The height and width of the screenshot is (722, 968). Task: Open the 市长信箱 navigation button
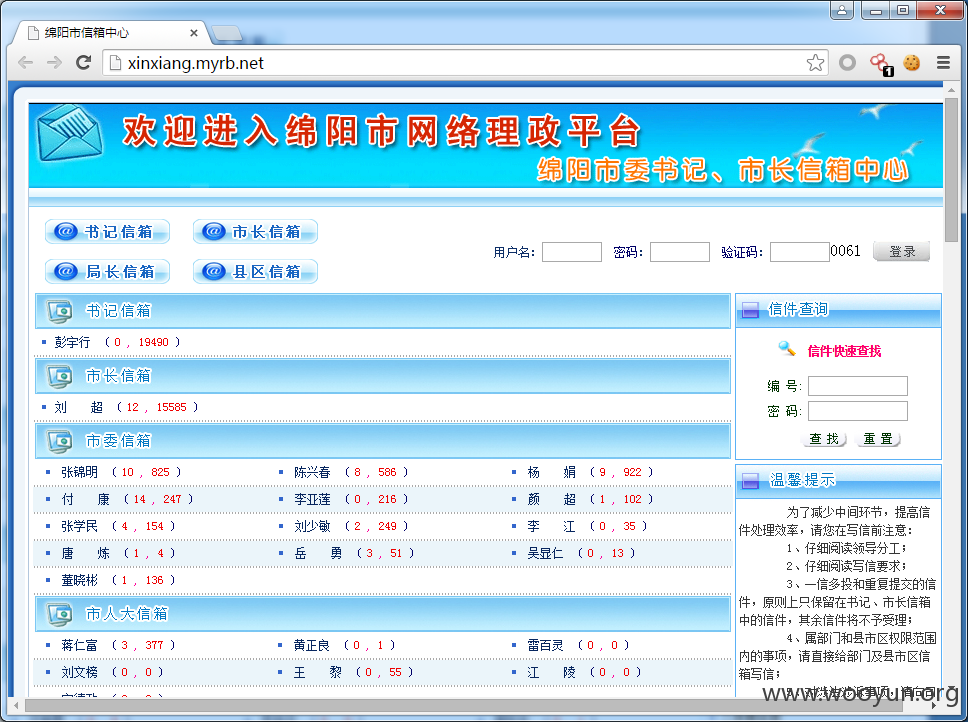256,231
